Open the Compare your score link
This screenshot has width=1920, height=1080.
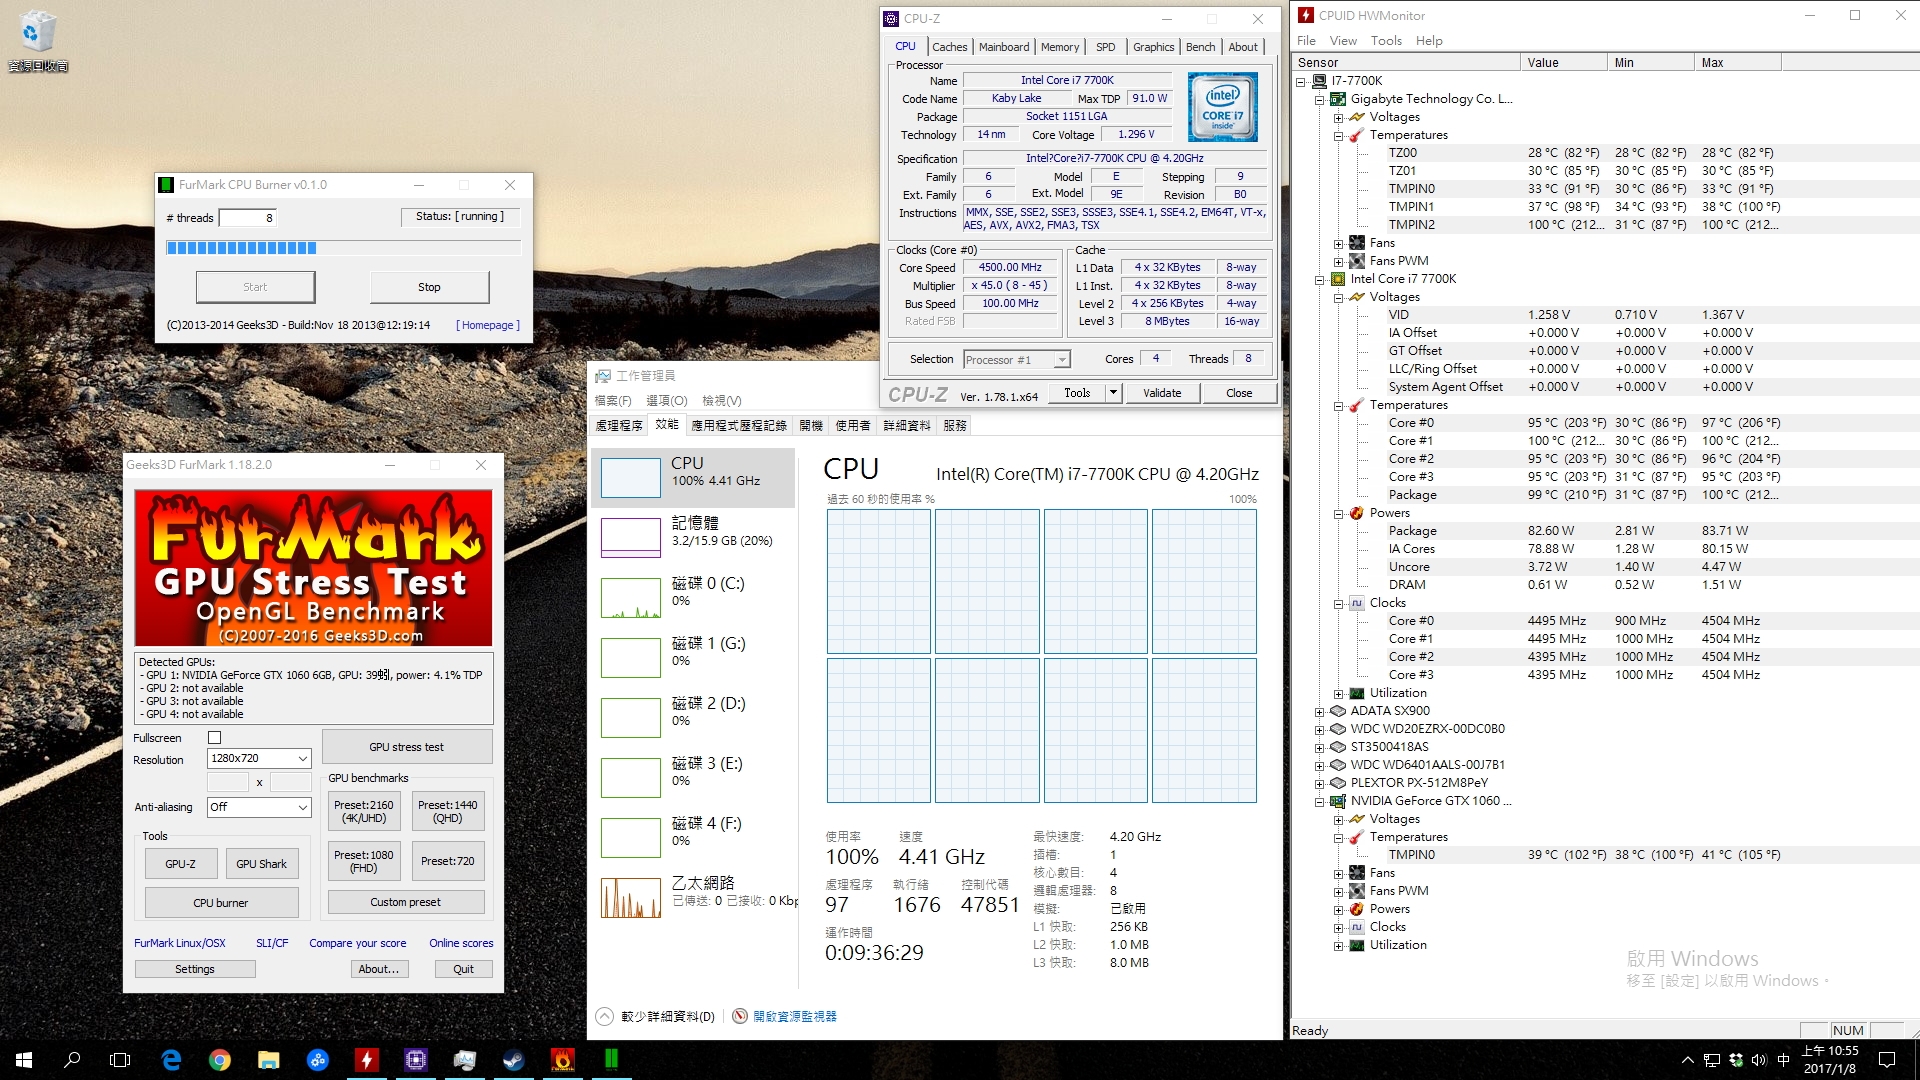[357, 943]
